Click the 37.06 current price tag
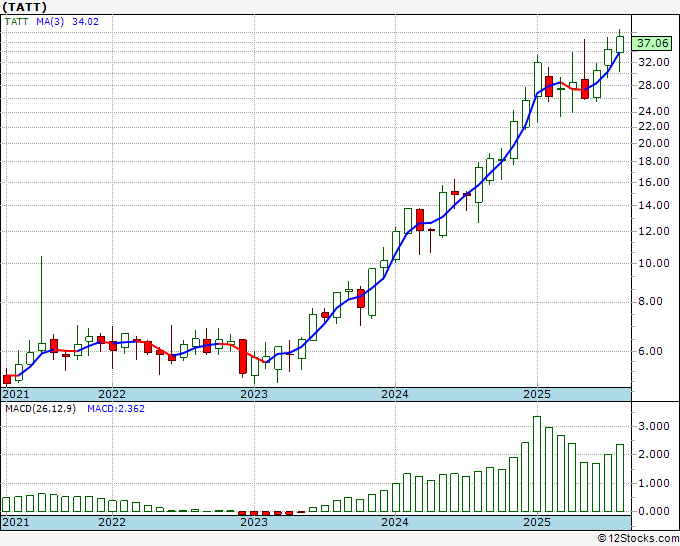Viewport: 680px width, 546px height. pos(653,43)
